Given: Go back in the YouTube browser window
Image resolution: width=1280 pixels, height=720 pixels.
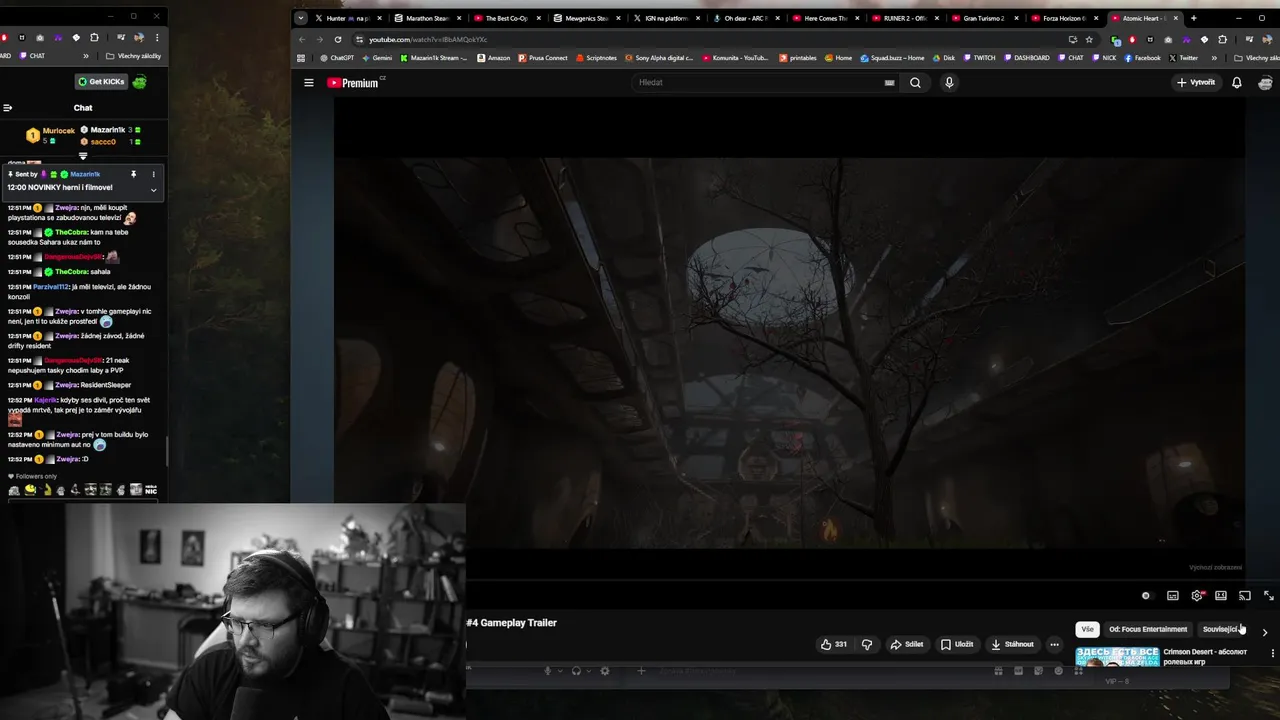Looking at the screenshot, I should [x=302, y=39].
